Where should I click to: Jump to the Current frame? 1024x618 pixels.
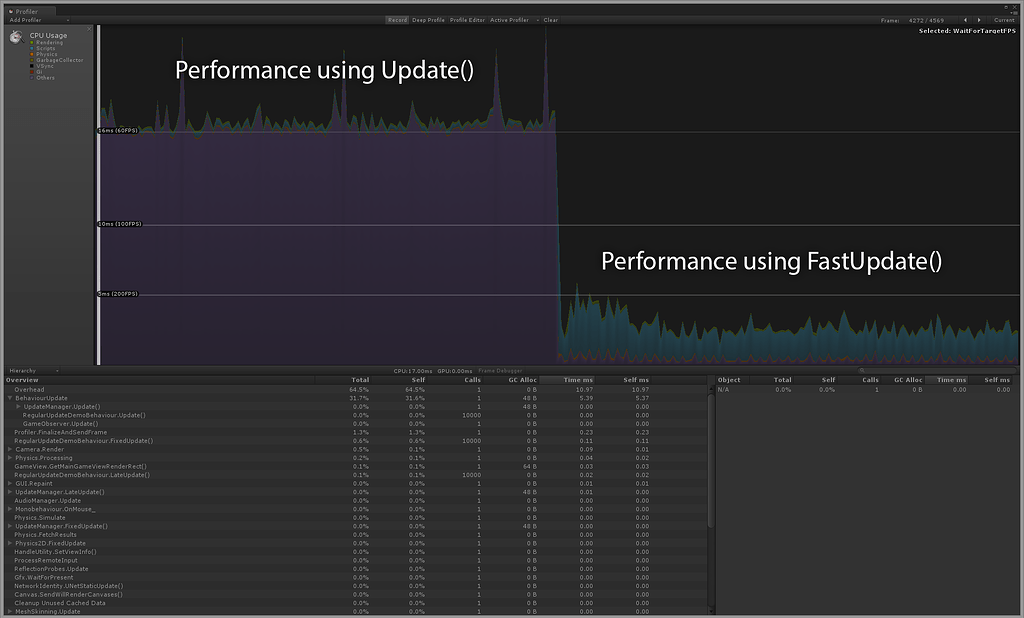1004,20
